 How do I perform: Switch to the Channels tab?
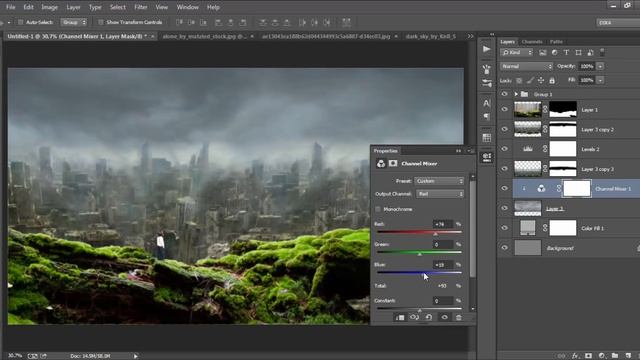(532, 42)
